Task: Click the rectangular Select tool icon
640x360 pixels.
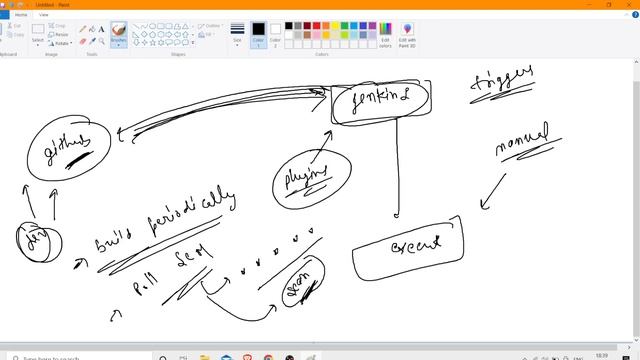Action: [x=38, y=29]
